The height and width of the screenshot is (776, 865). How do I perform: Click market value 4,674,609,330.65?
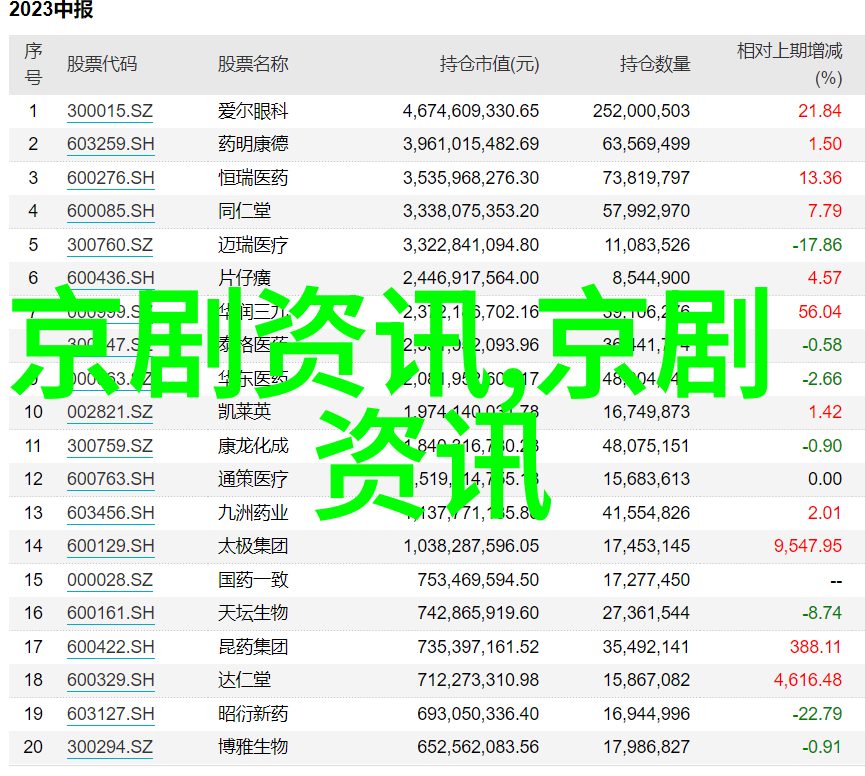(471, 111)
